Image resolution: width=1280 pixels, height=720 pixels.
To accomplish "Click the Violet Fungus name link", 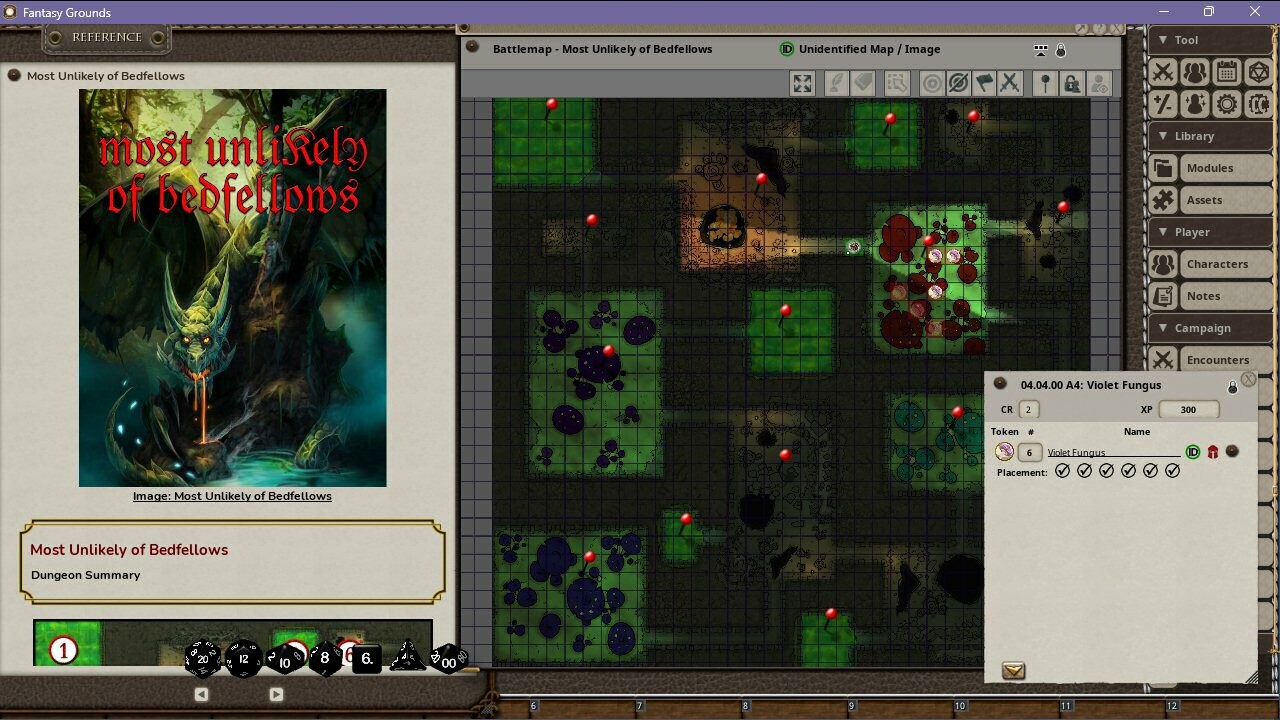I will point(1075,452).
